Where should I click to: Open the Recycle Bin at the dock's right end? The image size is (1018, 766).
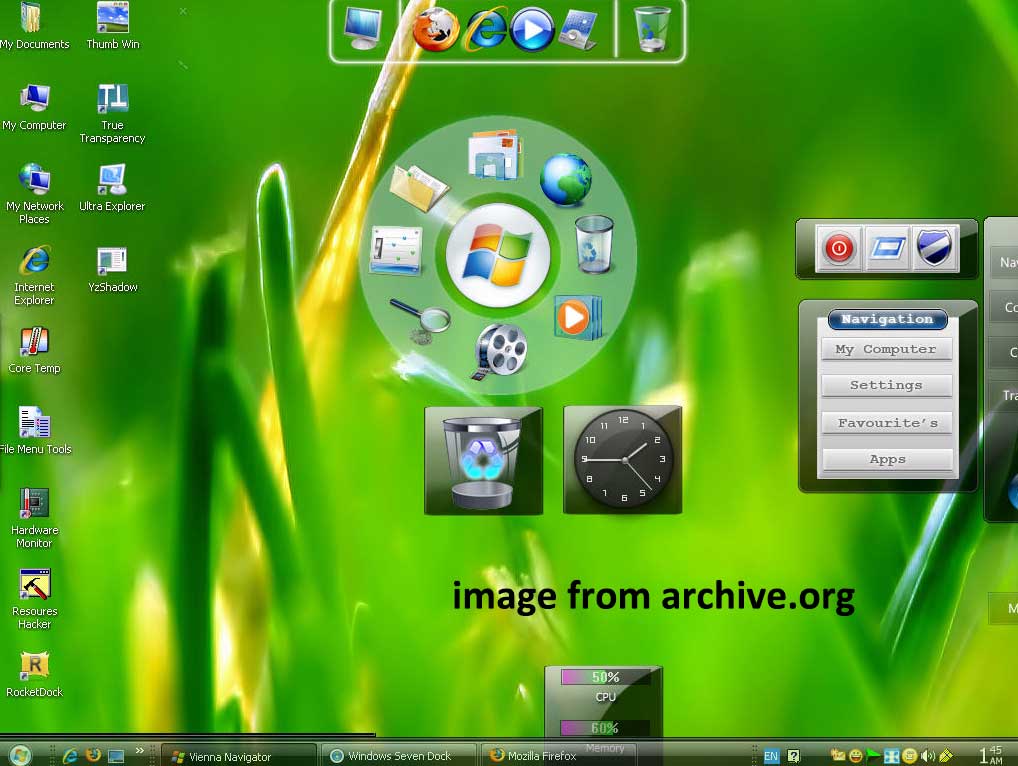click(653, 29)
